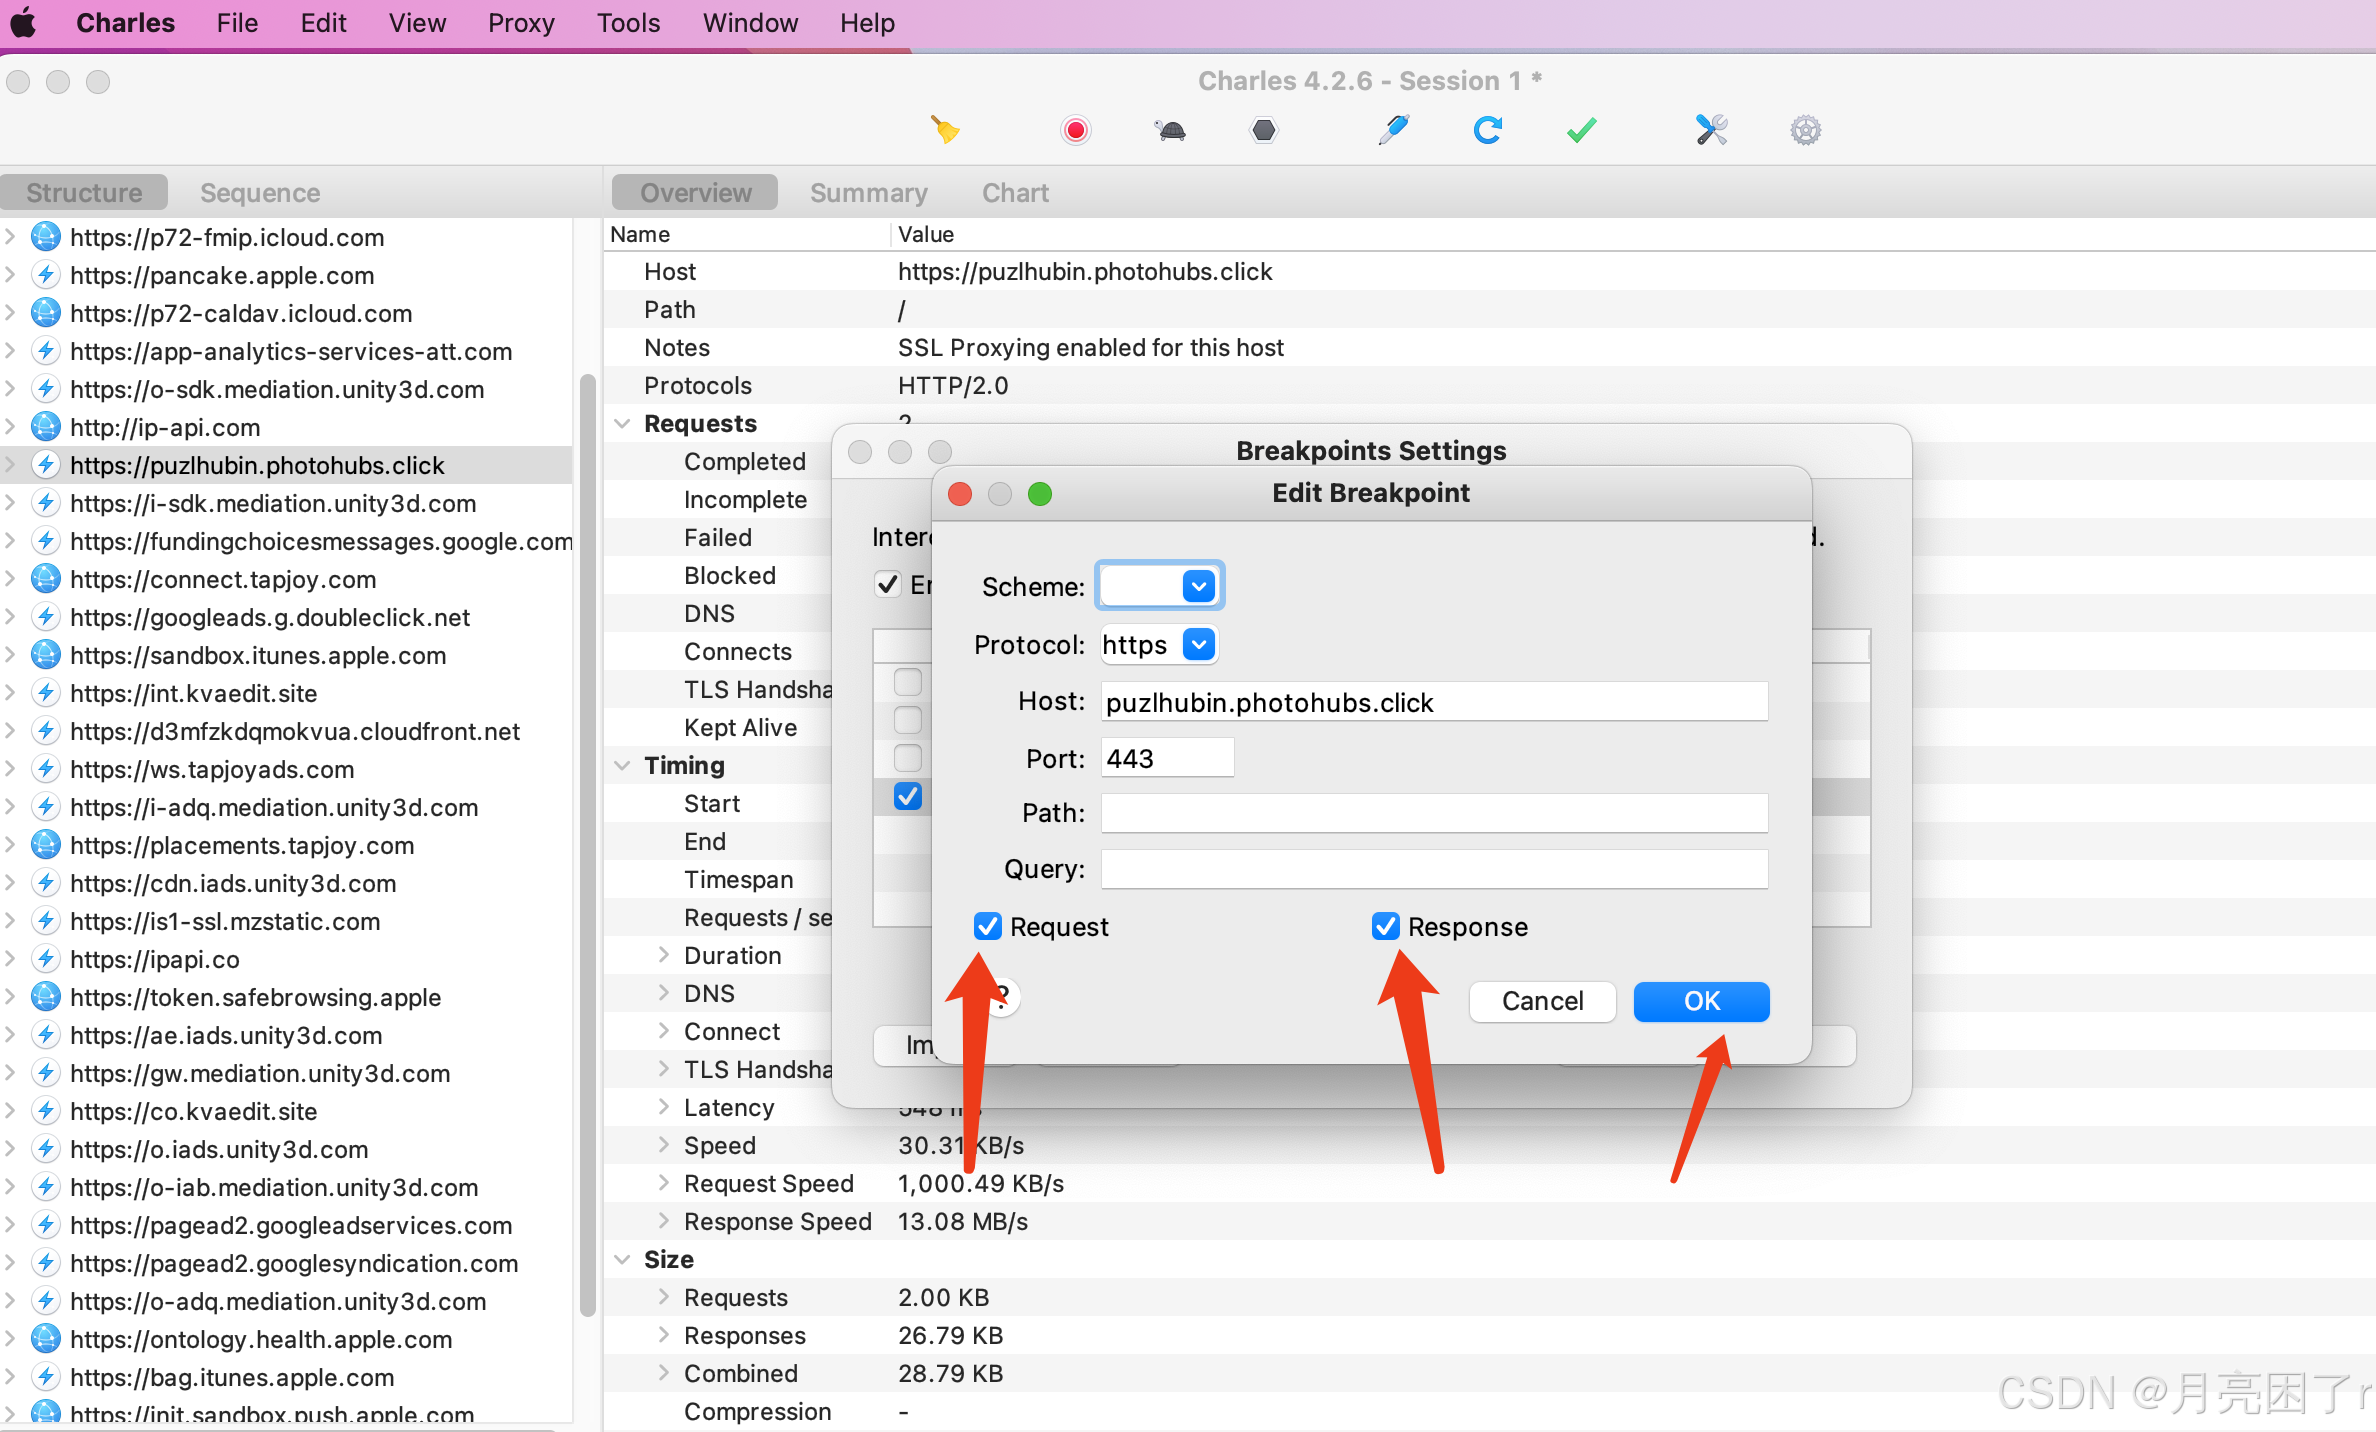The width and height of the screenshot is (2376, 1432).
Task: Toggle the hexagon Breakpoints icon
Action: [x=1264, y=130]
